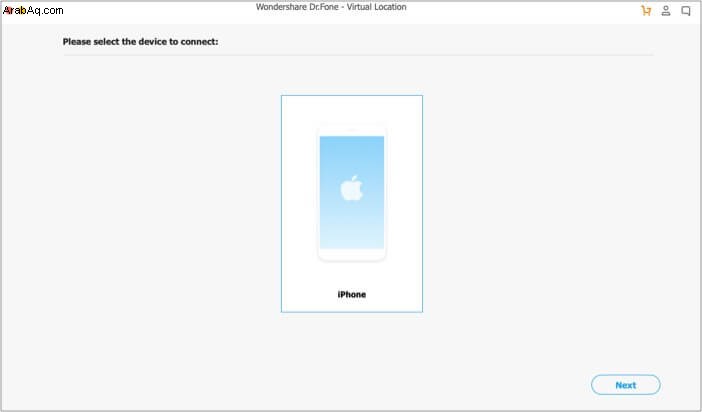
Task: Select the iPhone device card
Action: coord(351,204)
